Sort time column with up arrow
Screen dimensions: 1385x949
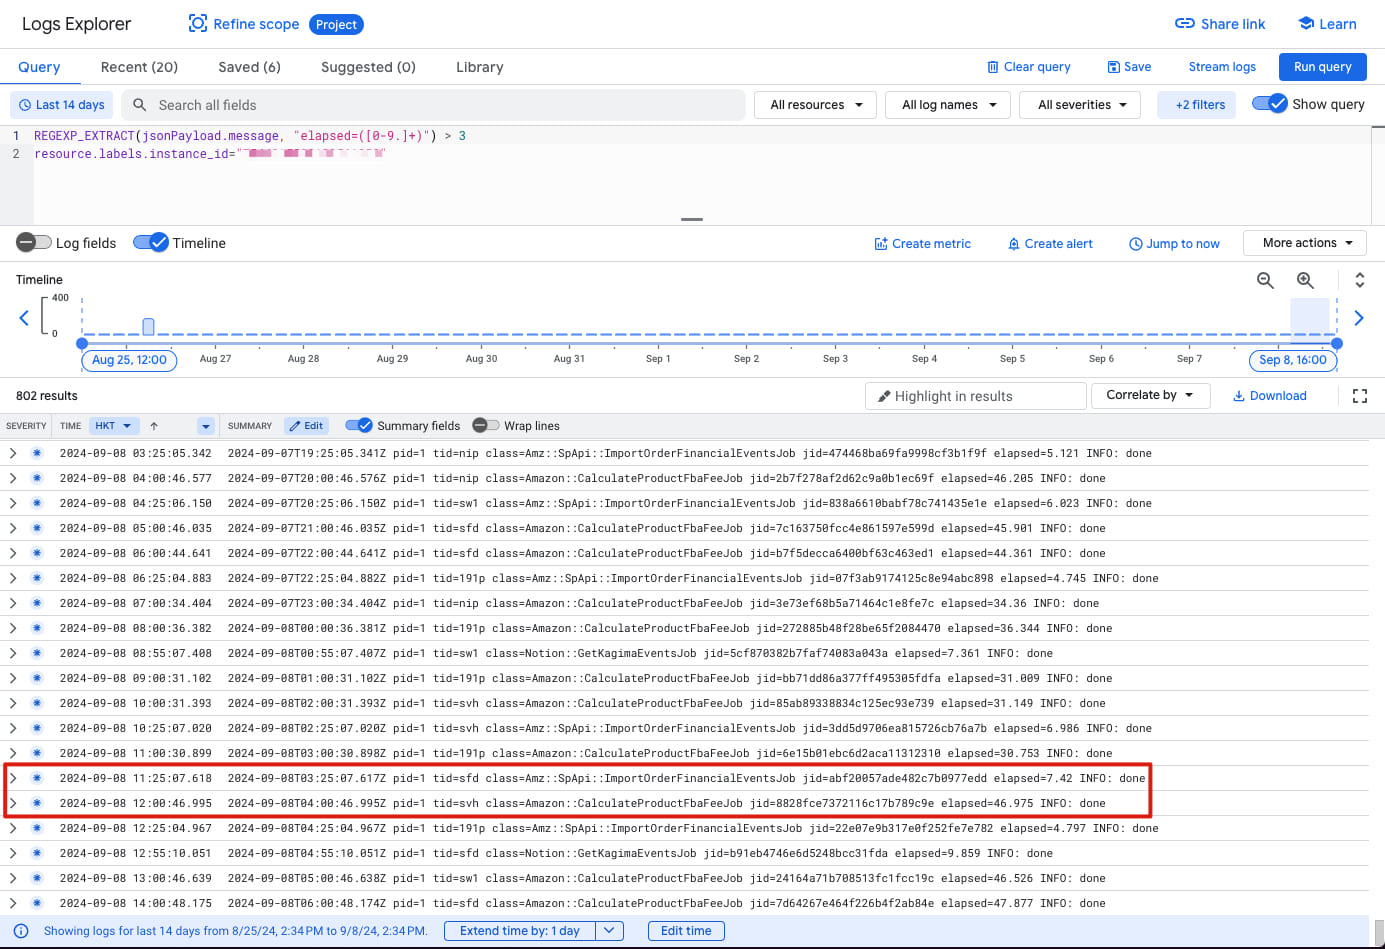[154, 426]
